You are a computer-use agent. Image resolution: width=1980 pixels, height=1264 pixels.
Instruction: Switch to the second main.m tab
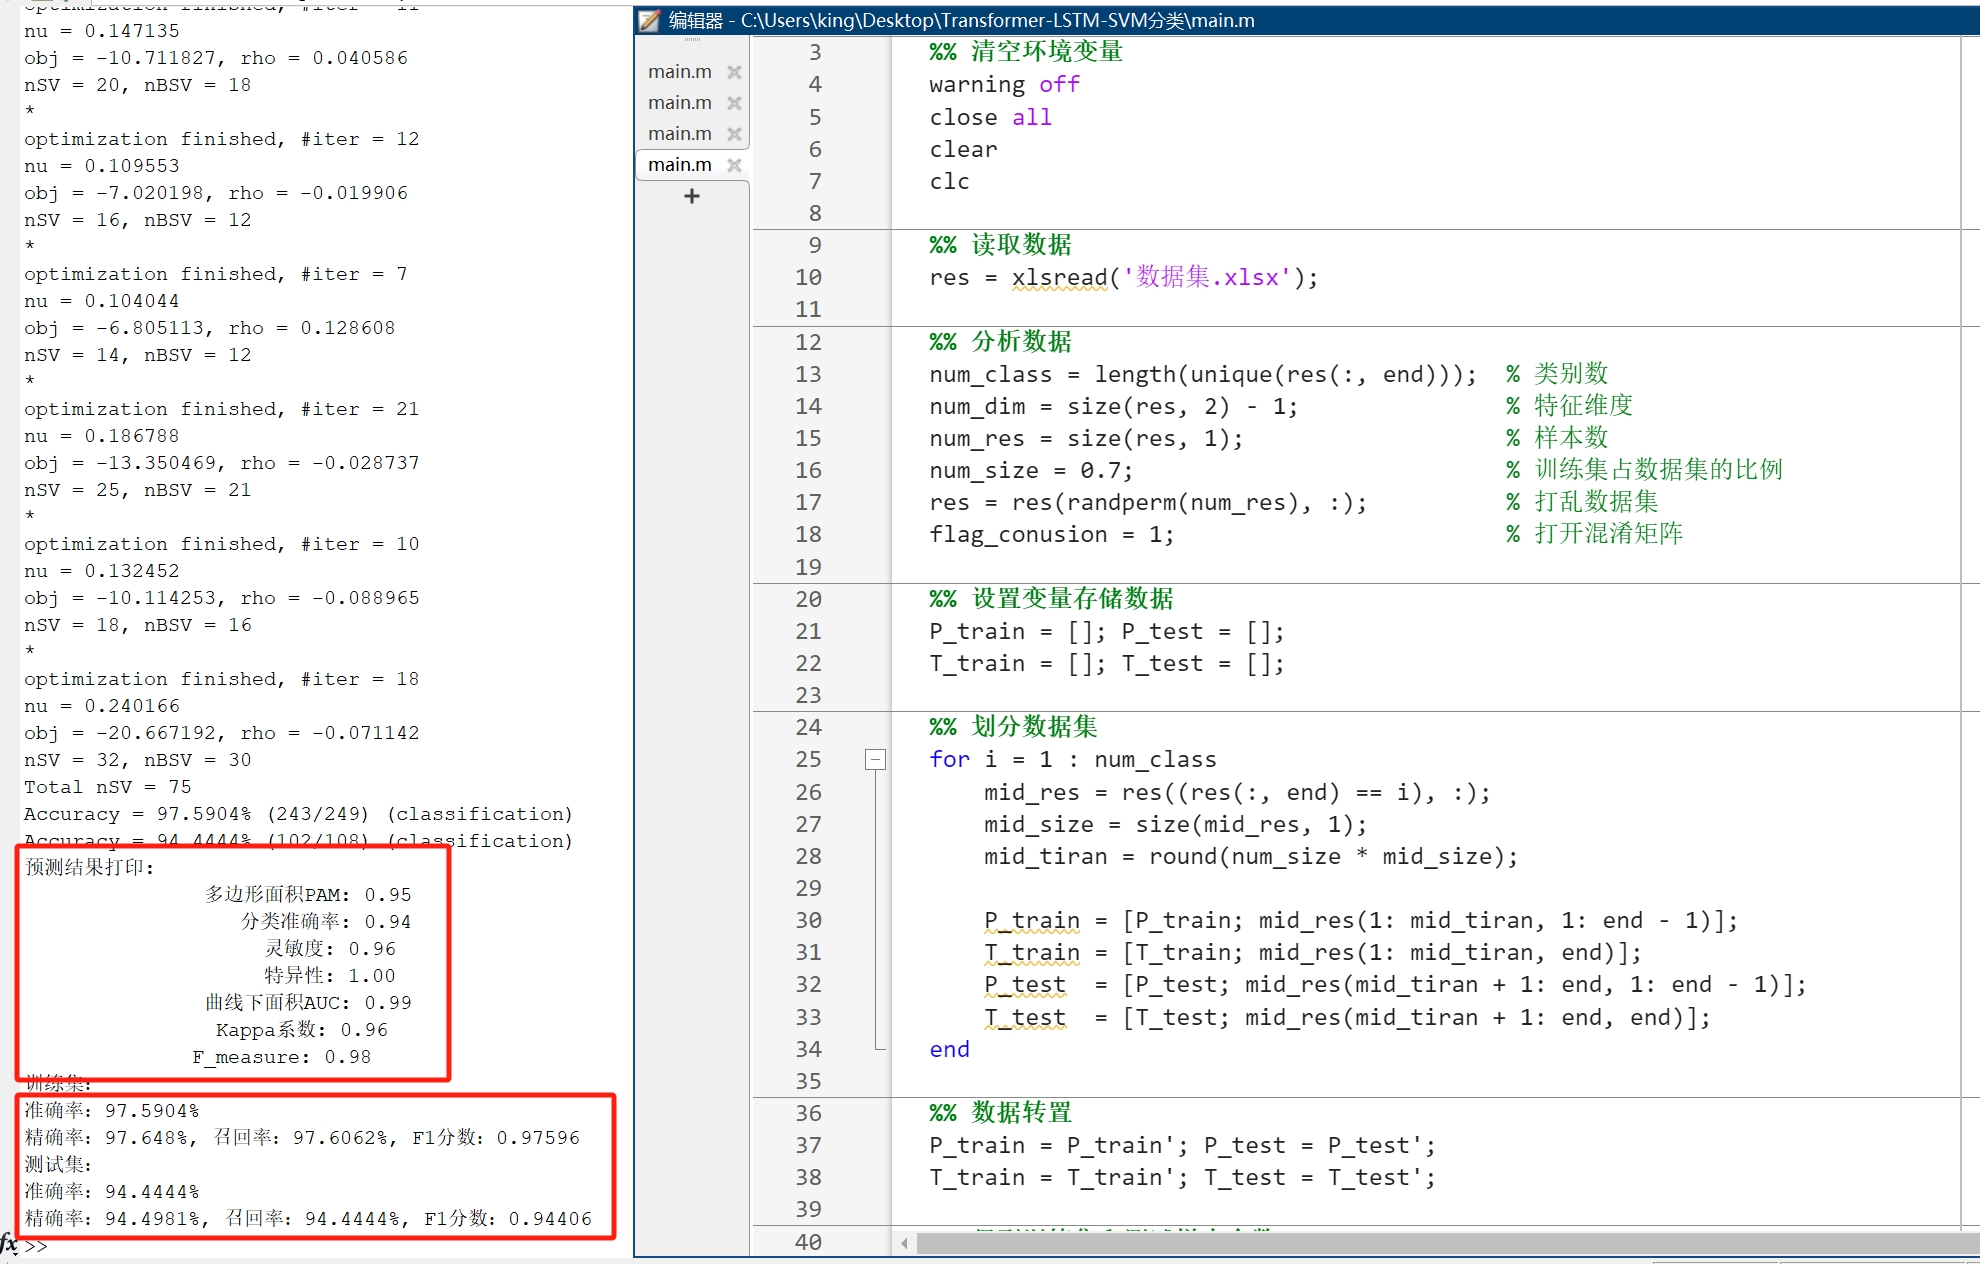680,102
